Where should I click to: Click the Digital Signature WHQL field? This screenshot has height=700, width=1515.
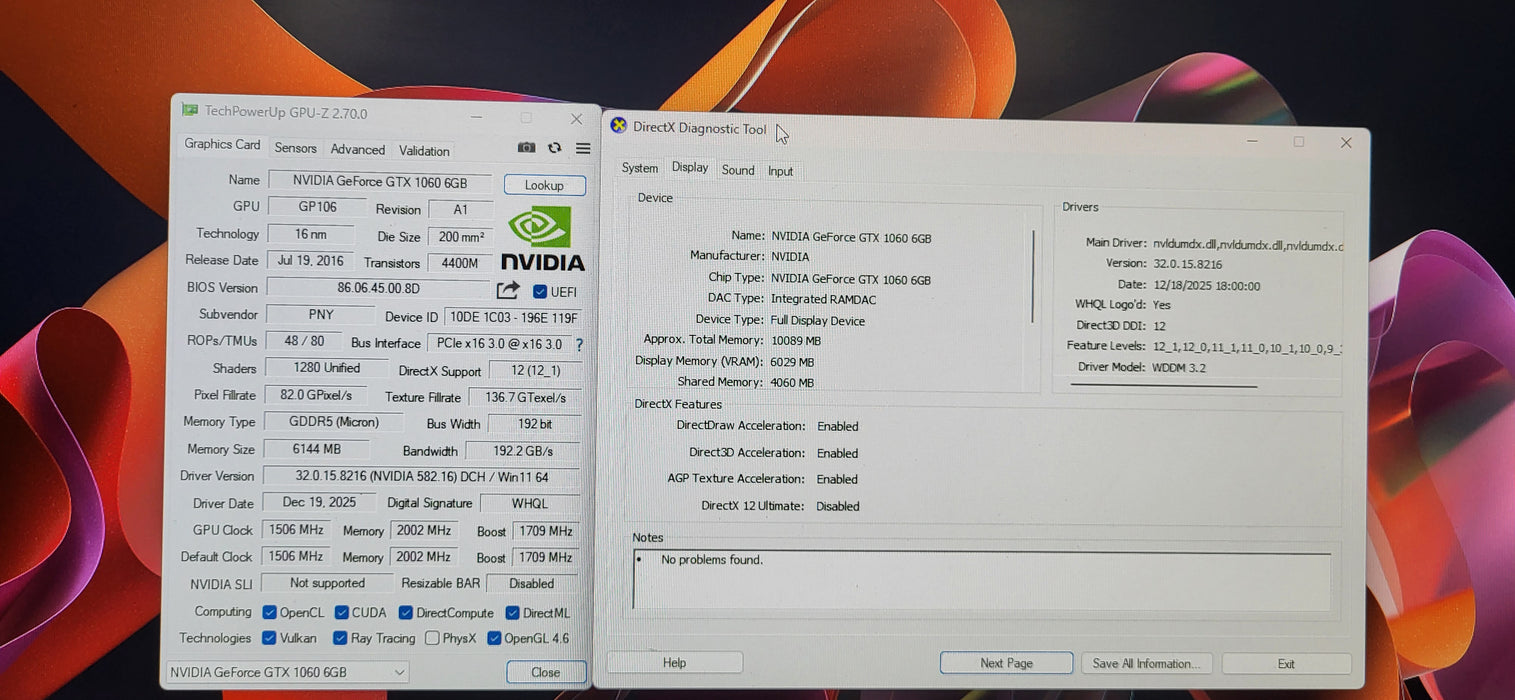(x=530, y=503)
